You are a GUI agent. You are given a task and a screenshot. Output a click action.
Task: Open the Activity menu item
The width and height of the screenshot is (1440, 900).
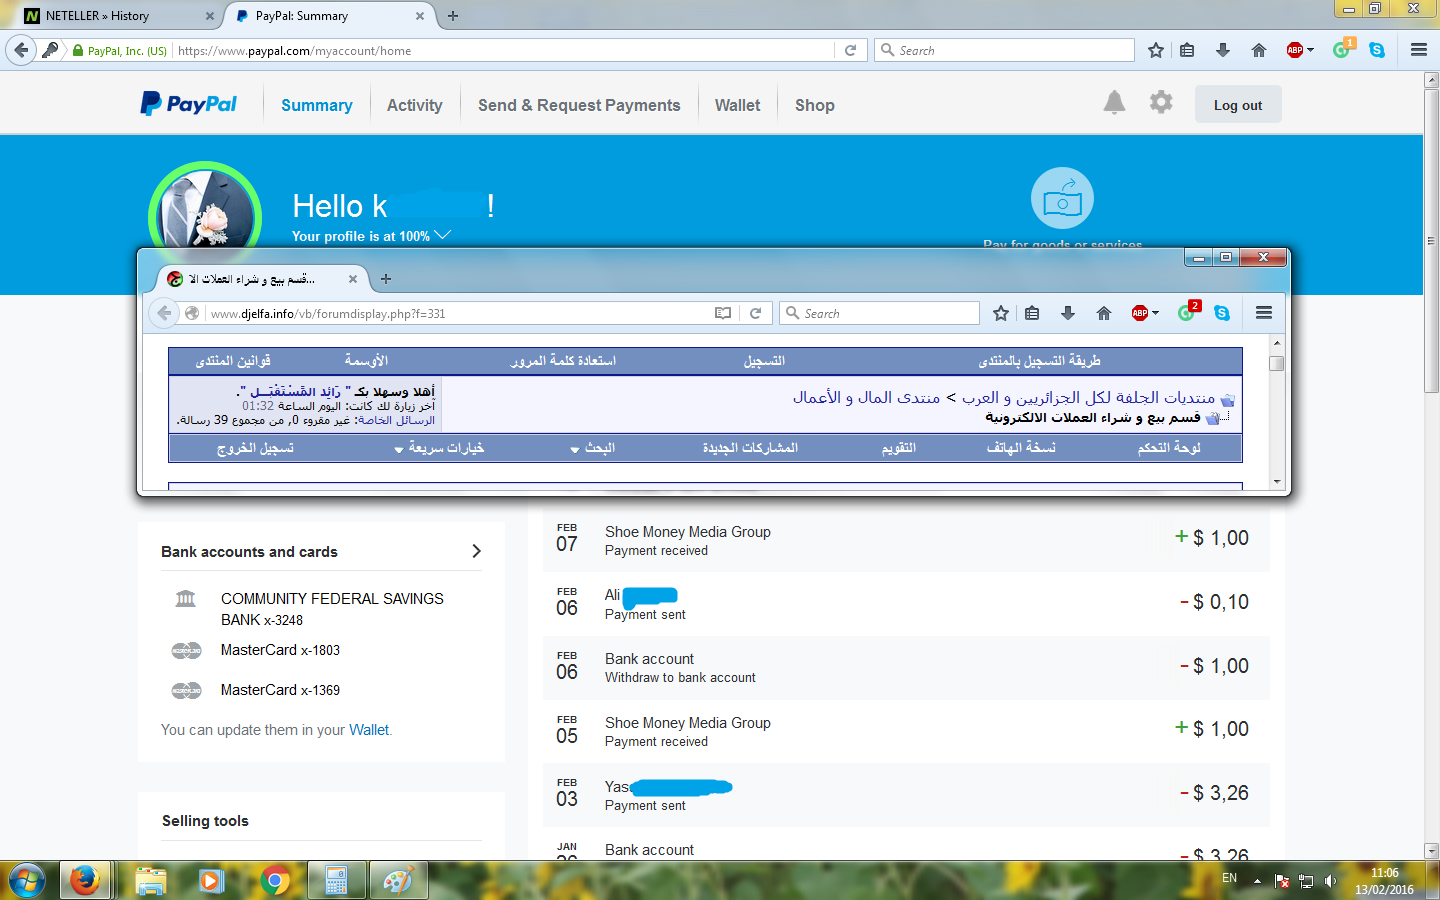coord(414,105)
